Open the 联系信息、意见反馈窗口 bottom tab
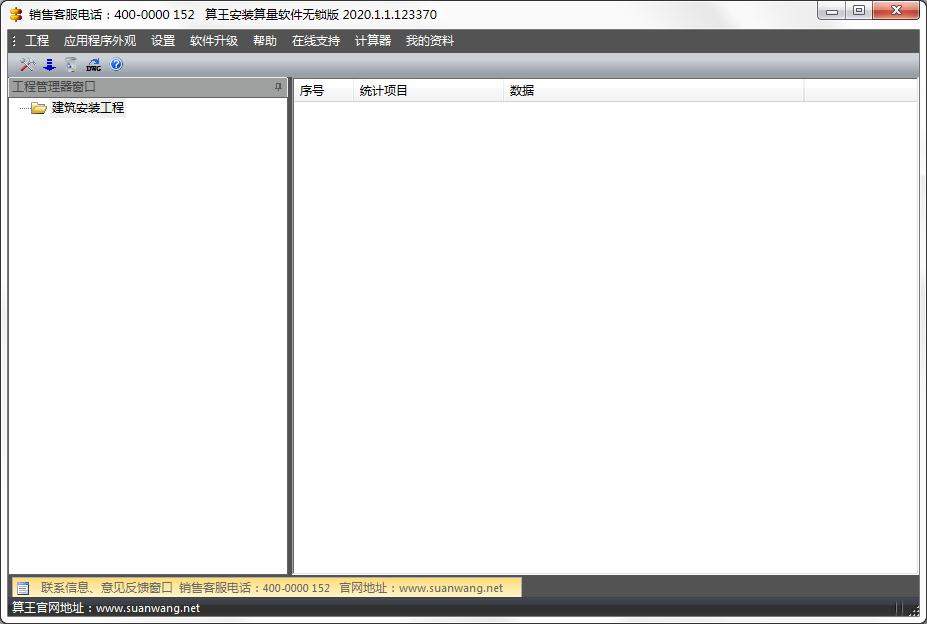This screenshot has height=624, width=927. point(107,588)
